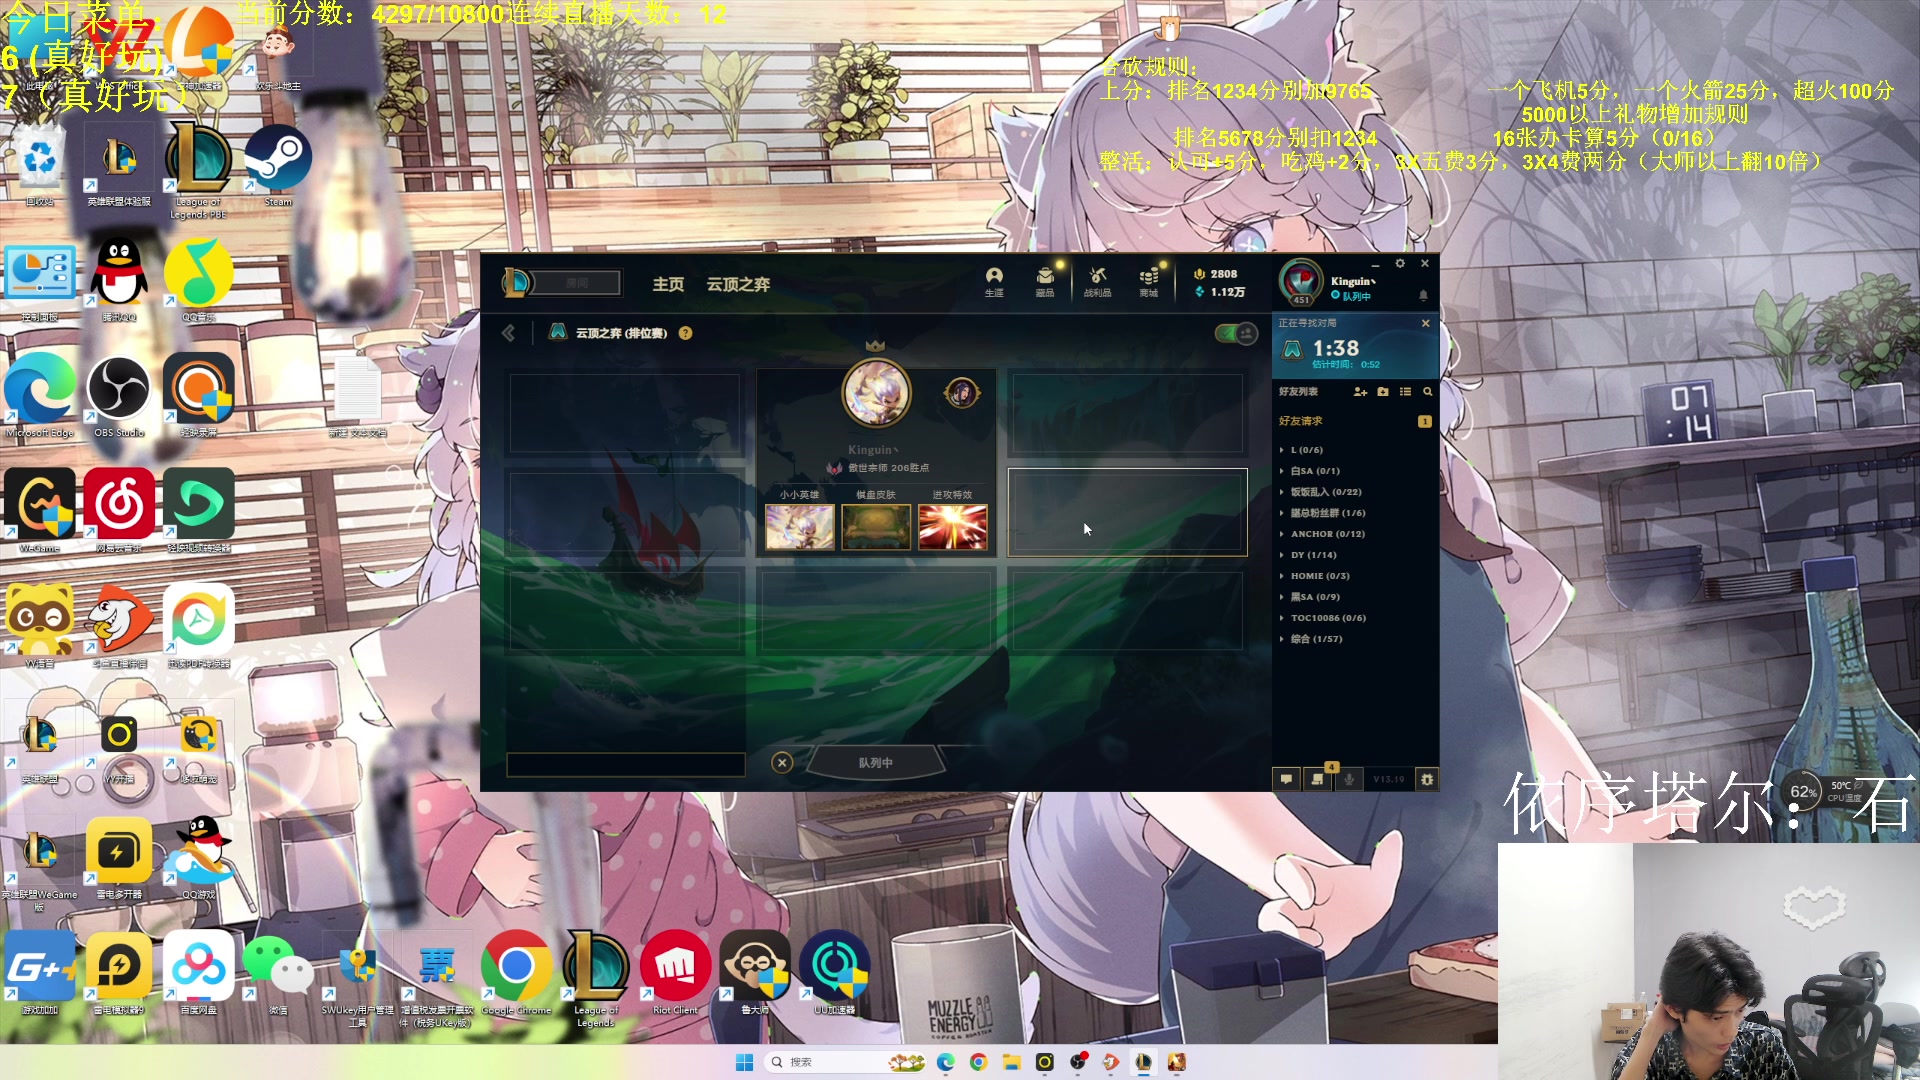Screen dimensions: 1920x1080
Task: Open Google Chrome desktop icon
Action: tap(516, 972)
